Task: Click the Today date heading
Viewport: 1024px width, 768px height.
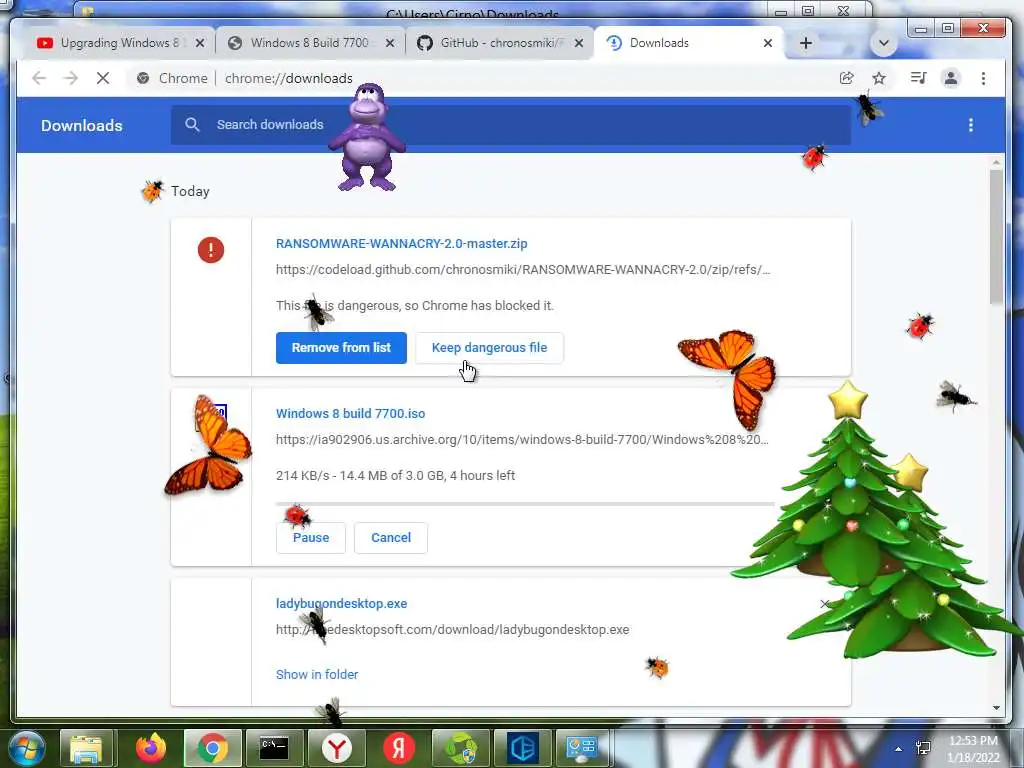Action: [x=190, y=191]
